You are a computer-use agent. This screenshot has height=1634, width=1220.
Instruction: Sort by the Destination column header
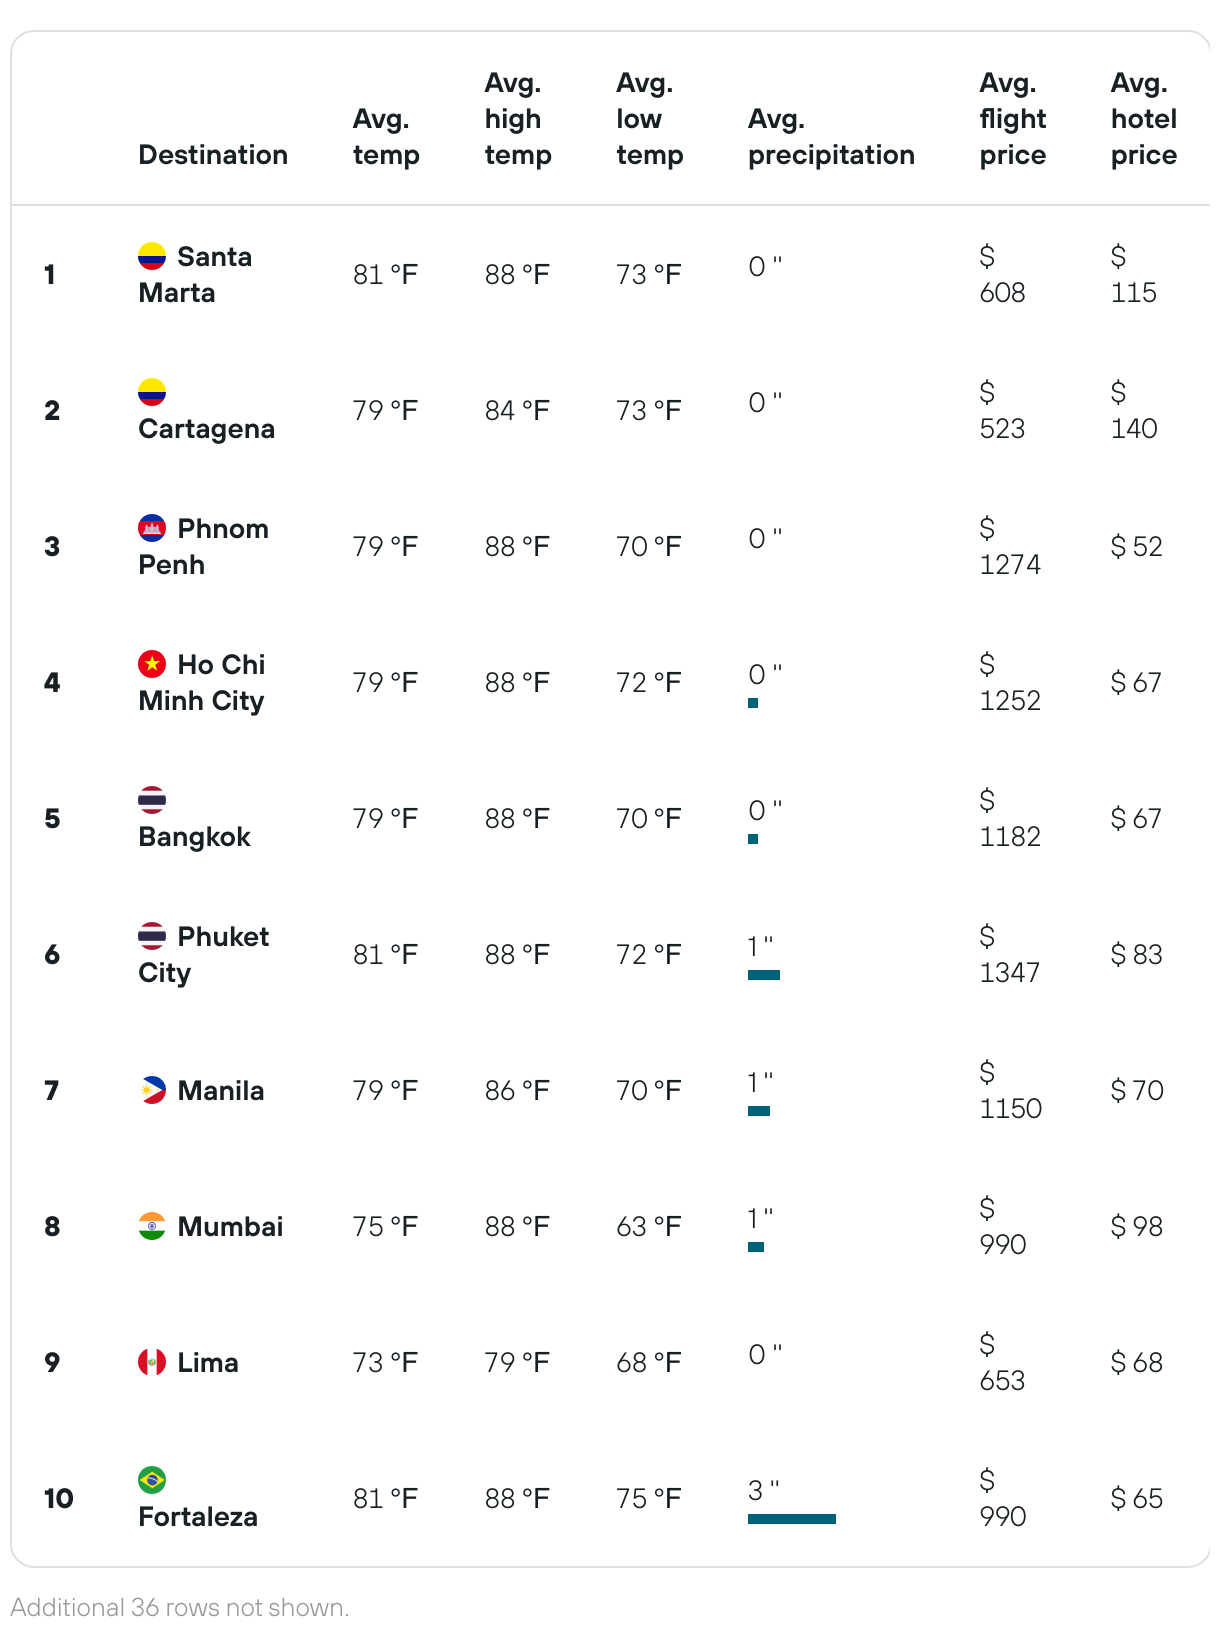(x=213, y=155)
